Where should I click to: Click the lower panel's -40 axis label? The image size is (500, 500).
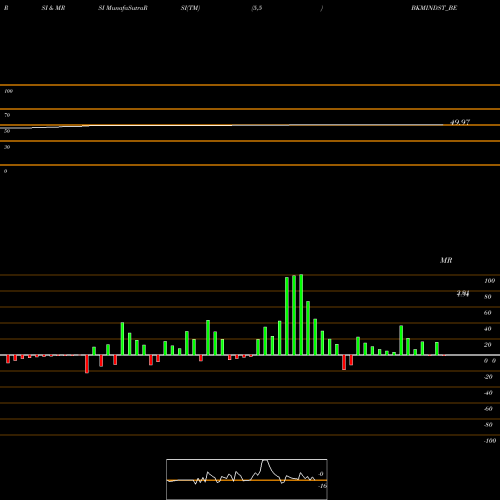[x=488, y=393]
